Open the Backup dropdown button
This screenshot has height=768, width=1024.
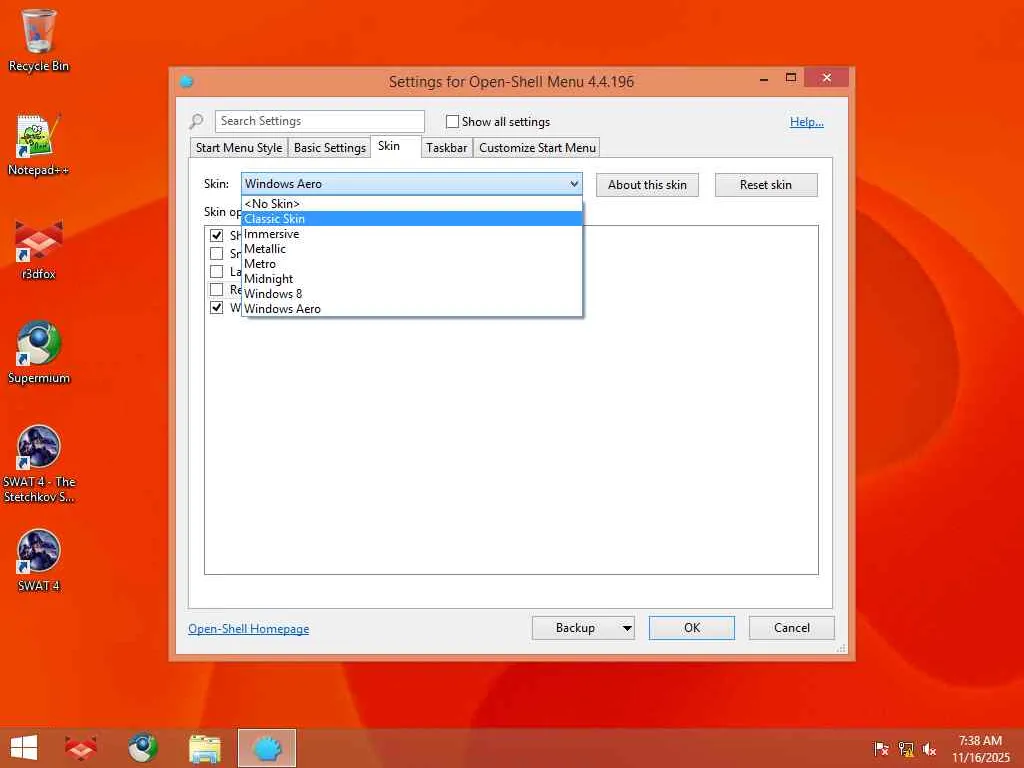627,628
